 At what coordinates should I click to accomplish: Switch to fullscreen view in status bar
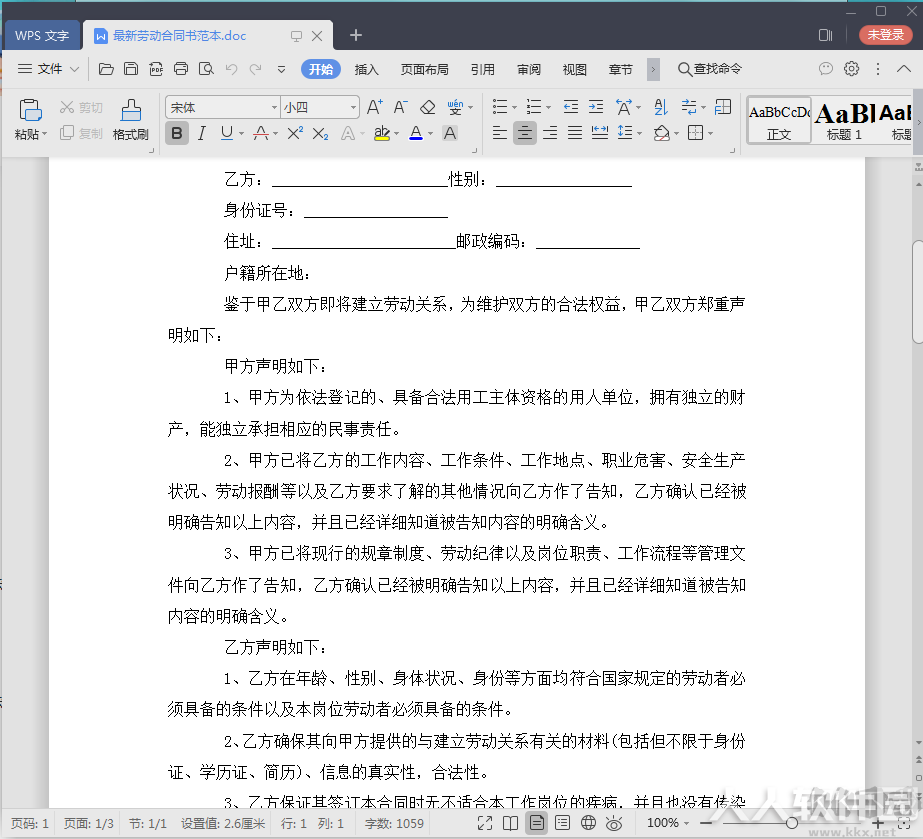point(485,823)
